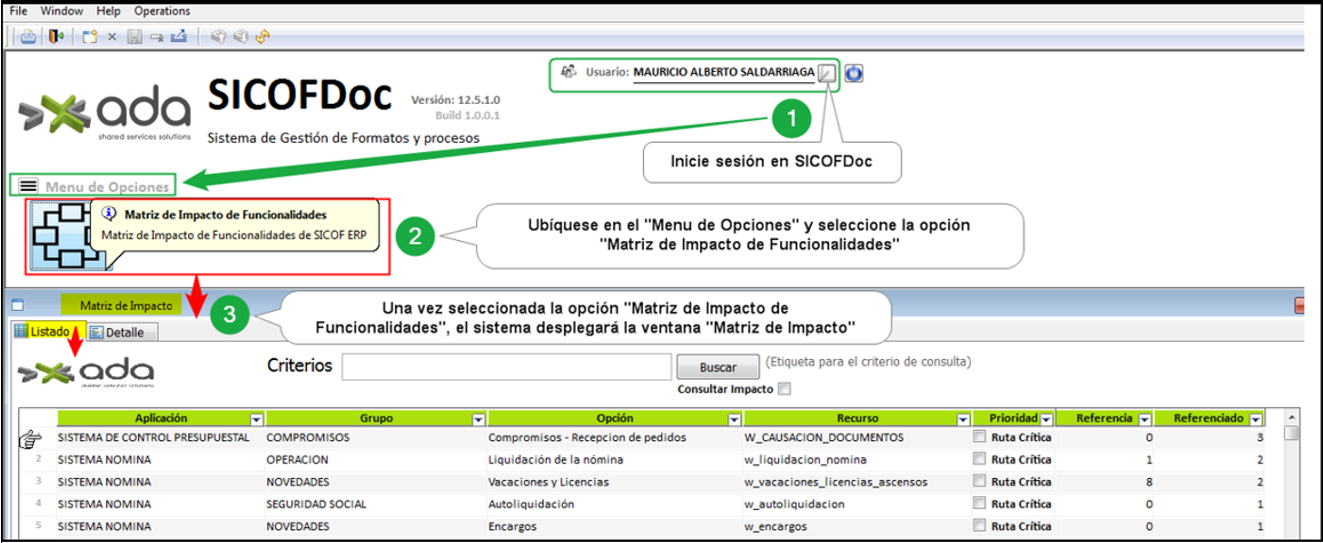Click the save floppy disk icon

coord(134,36)
